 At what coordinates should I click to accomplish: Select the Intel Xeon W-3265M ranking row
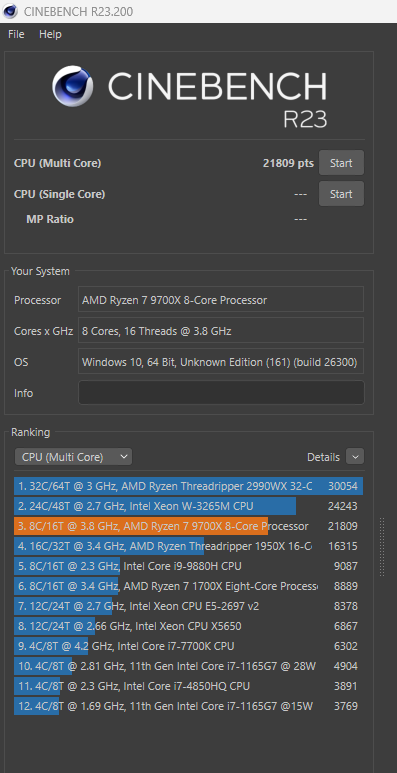pyautogui.click(x=188, y=506)
